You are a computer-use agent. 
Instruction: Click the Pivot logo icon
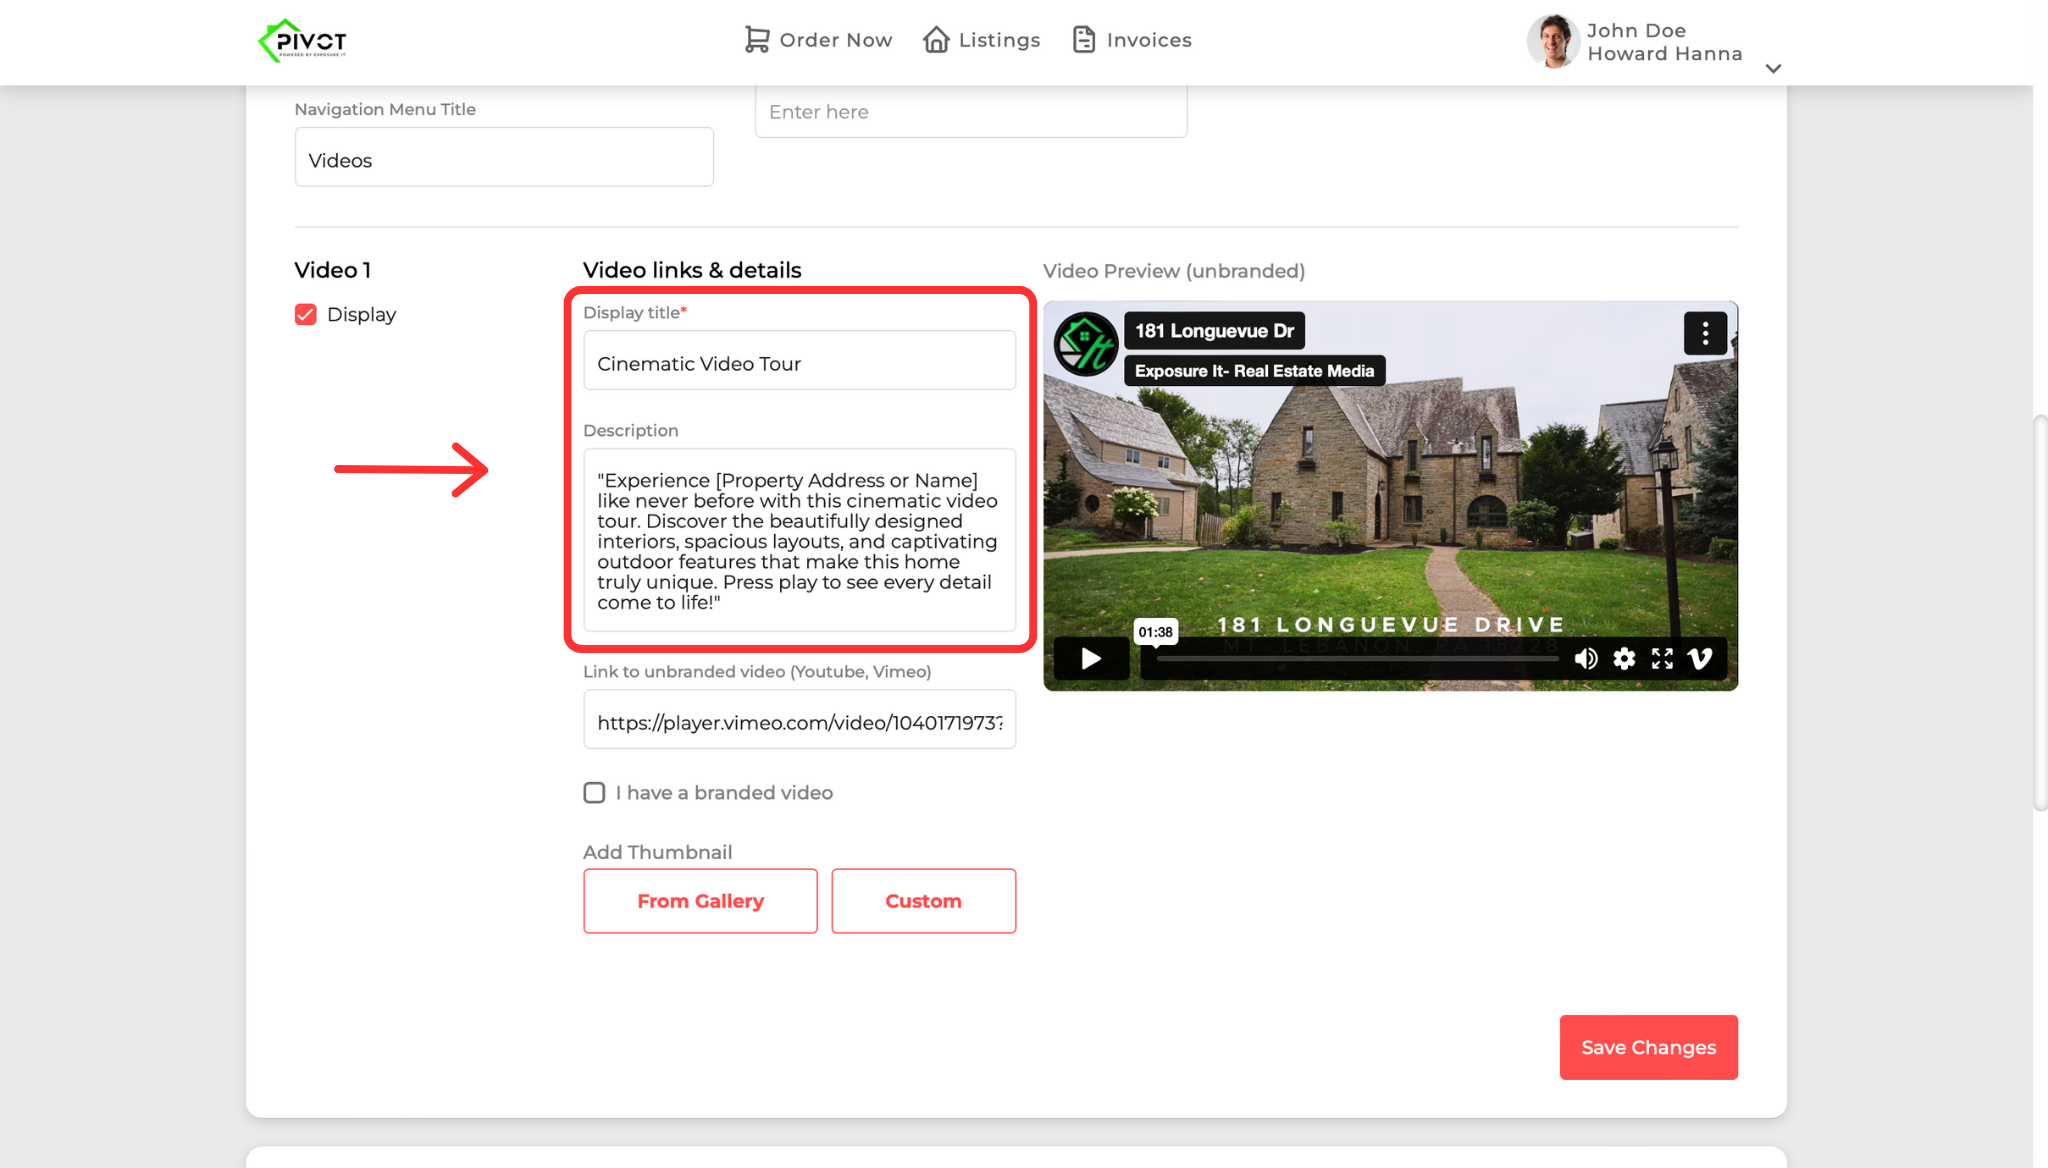(301, 41)
